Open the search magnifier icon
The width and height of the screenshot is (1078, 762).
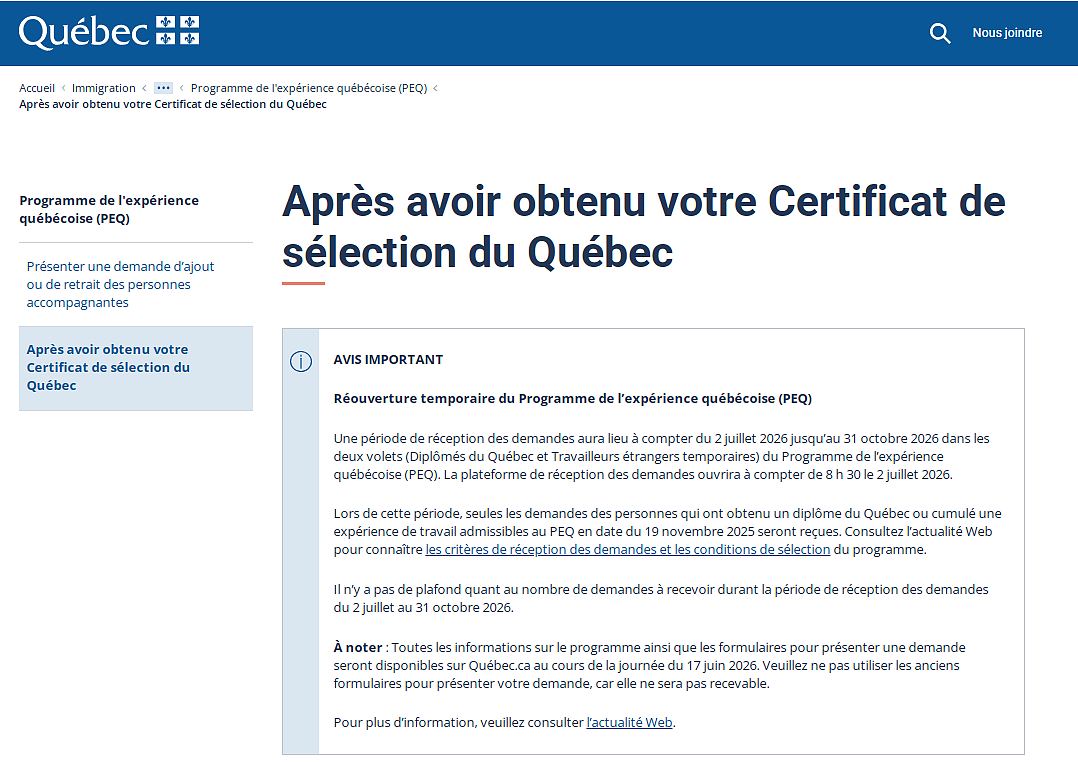click(940, 33)
